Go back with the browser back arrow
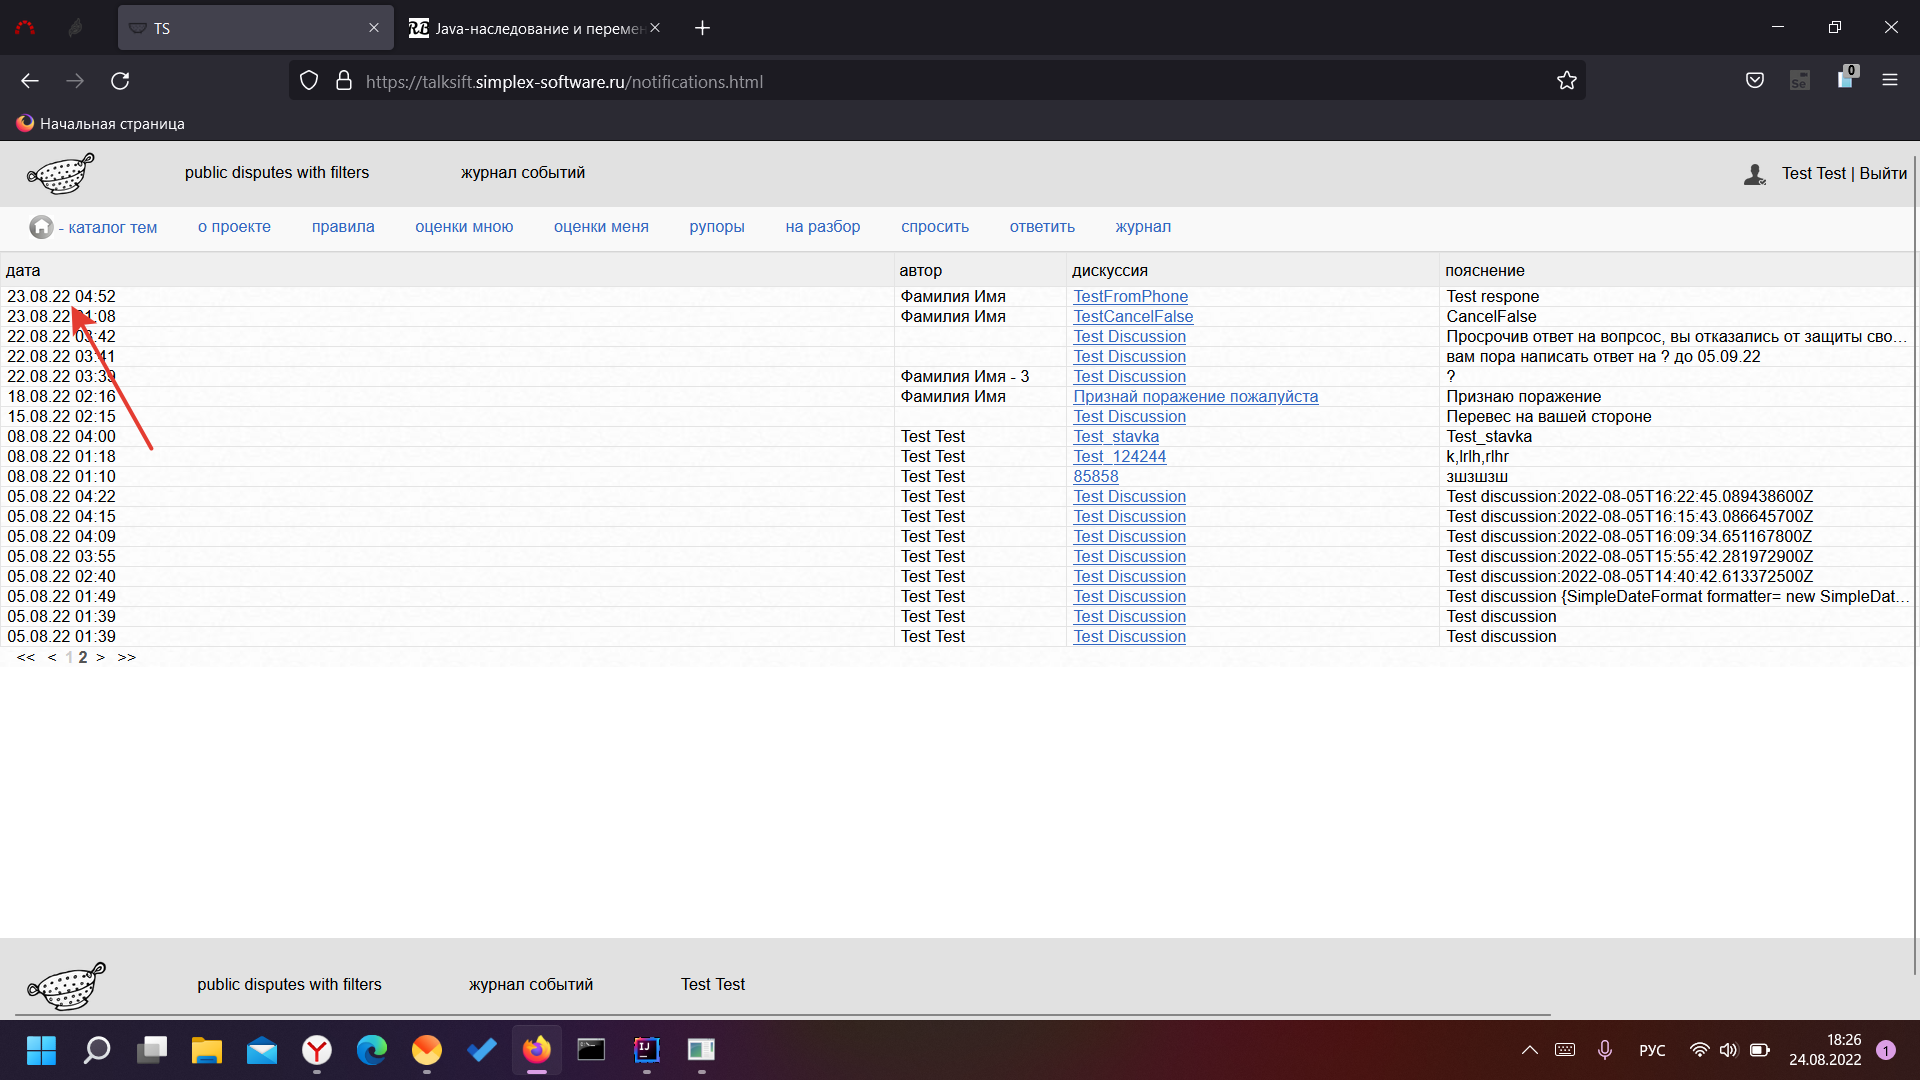Viewport: 1920px width, 1080px height. tap(30, 81)
